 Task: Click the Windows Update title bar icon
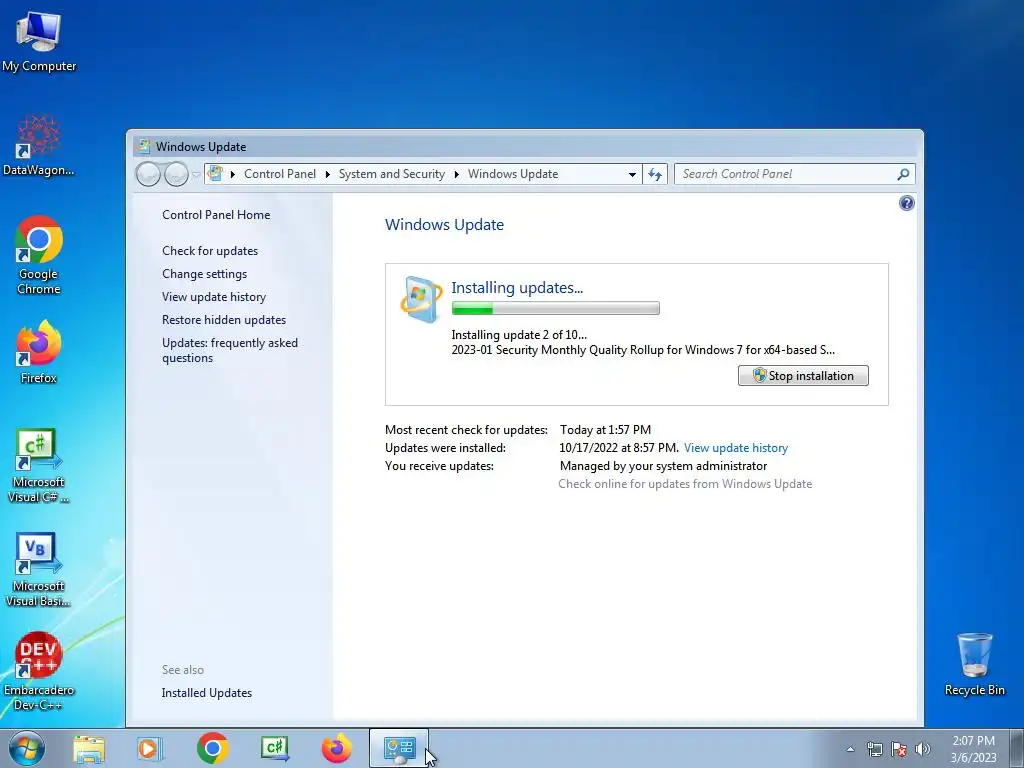(144, 146)
